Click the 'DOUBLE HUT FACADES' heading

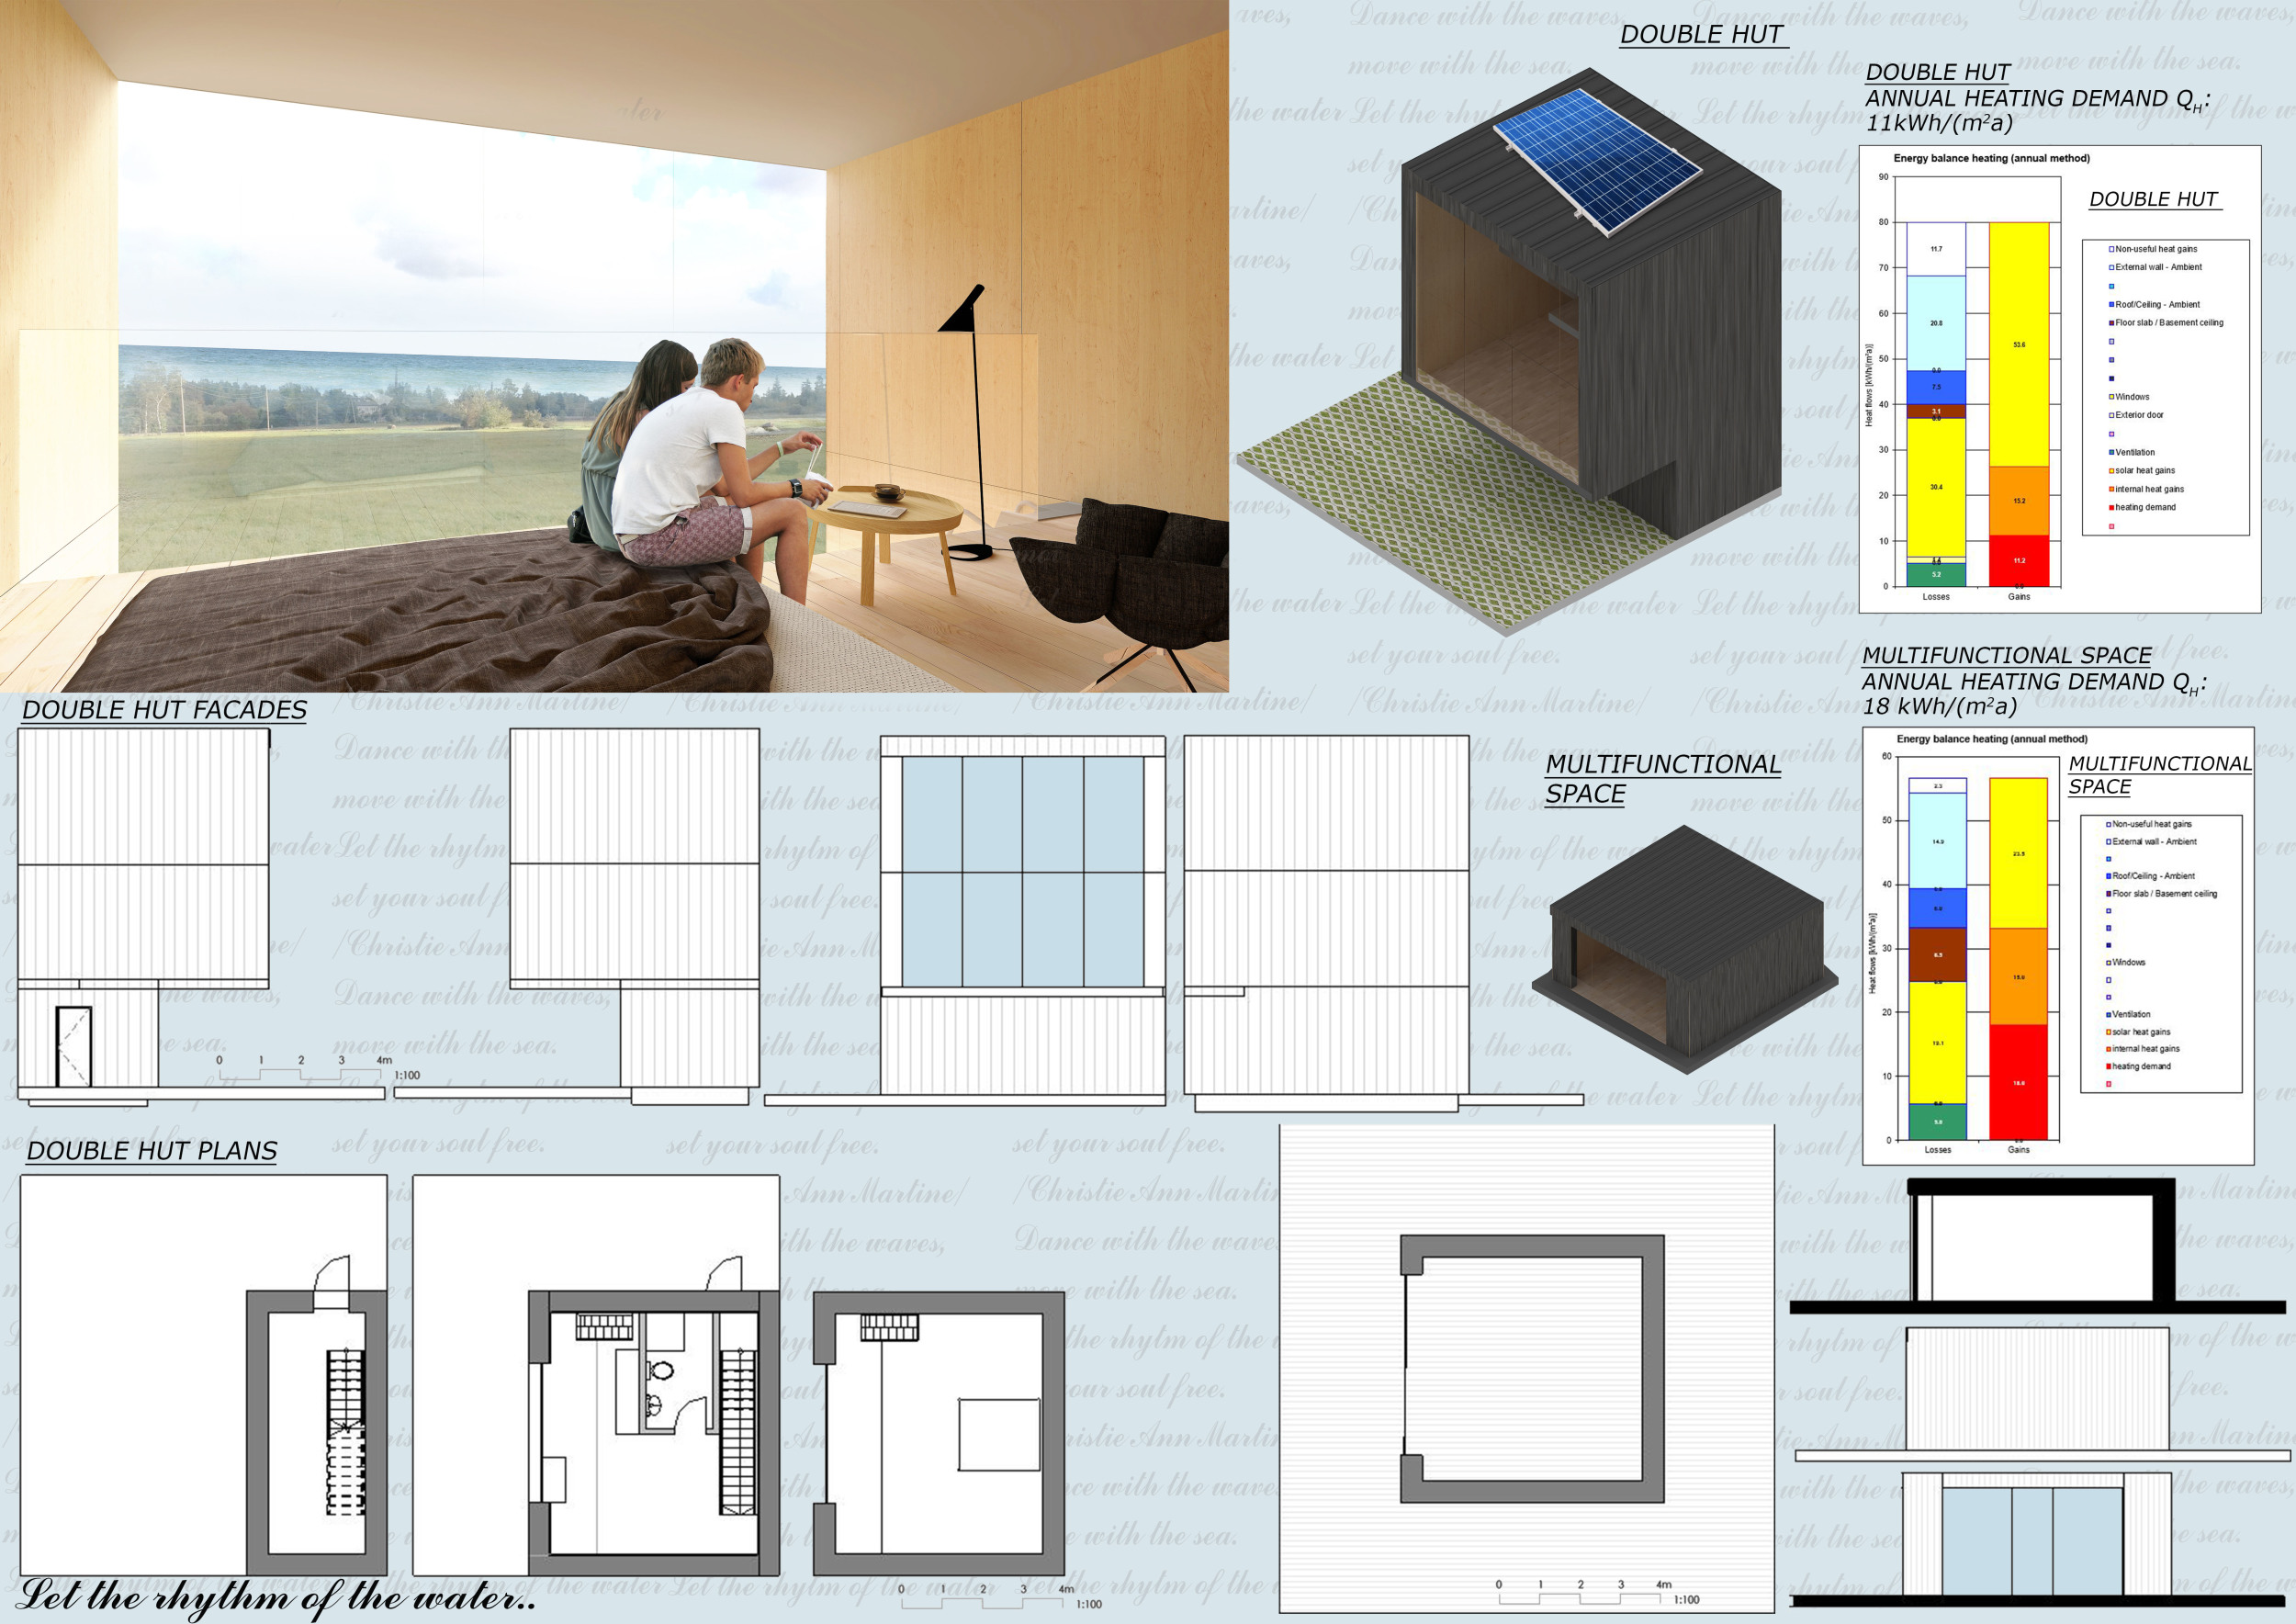click(164, 710)
